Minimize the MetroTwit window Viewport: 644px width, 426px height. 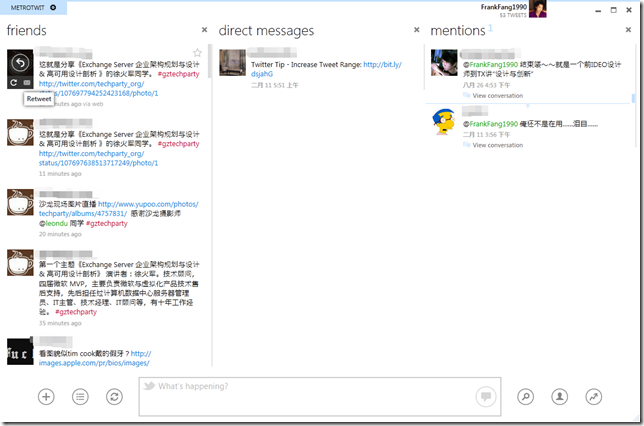[598, 11]
